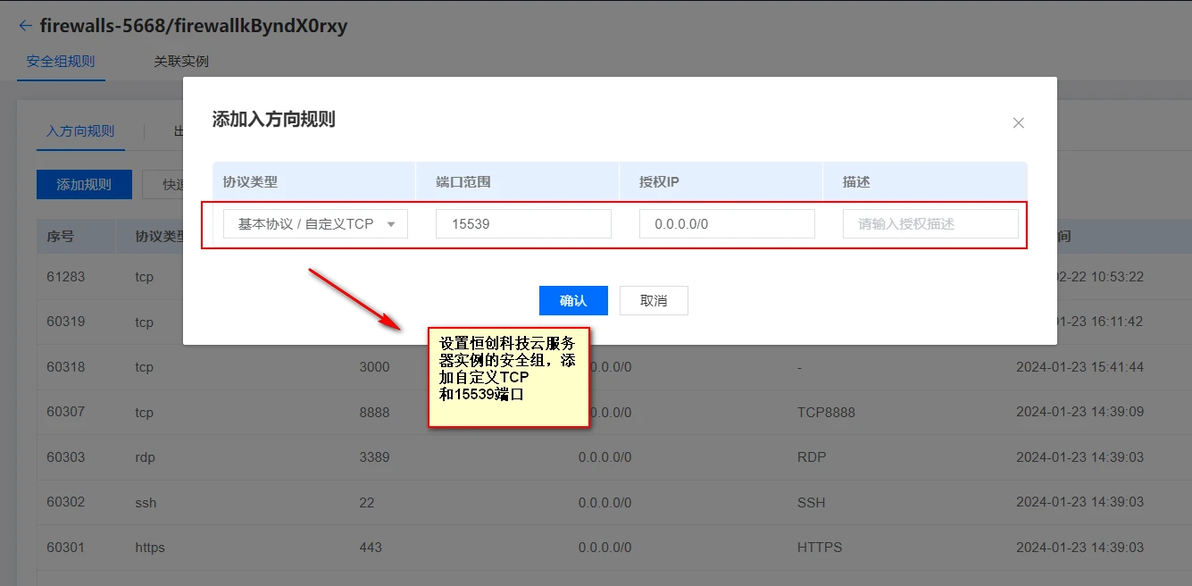Cancel the dialog with 取消 button
Screen dimensions: 1192x586
pos(654,300)
